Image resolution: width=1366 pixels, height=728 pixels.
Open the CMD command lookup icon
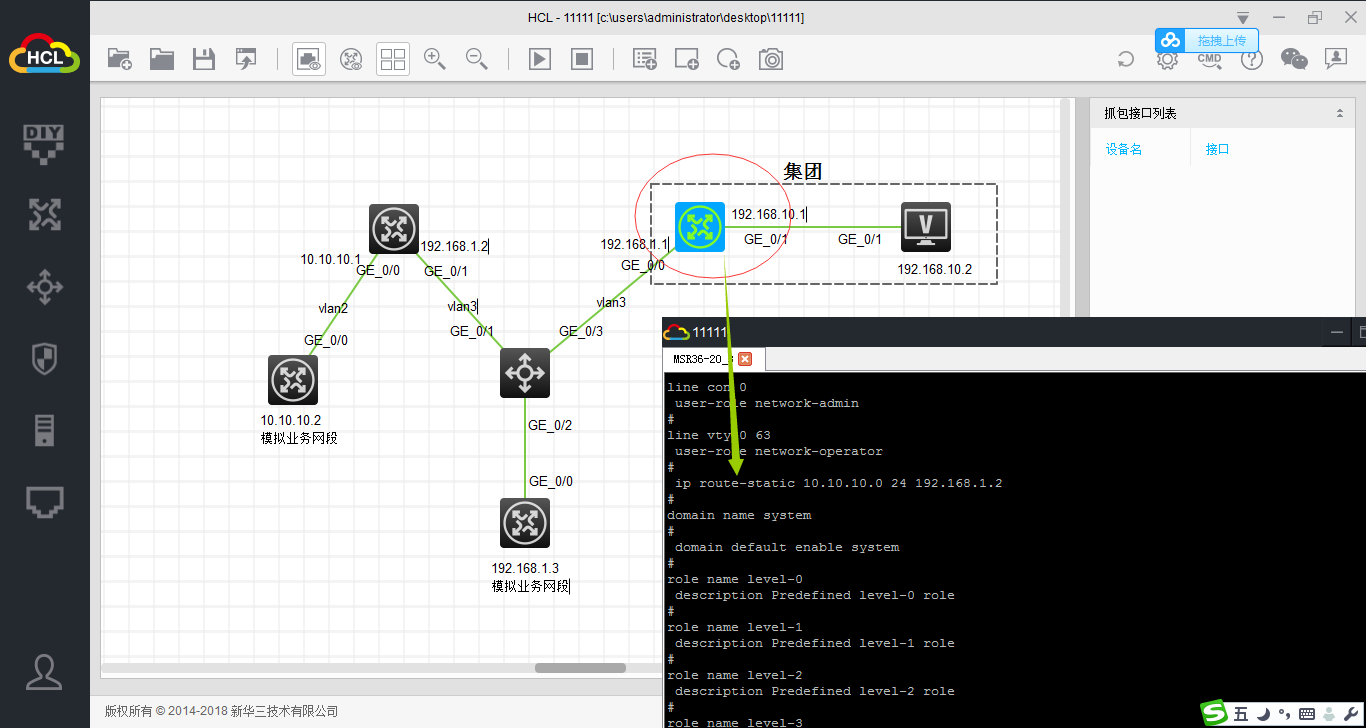click(x=1209, y=59)
